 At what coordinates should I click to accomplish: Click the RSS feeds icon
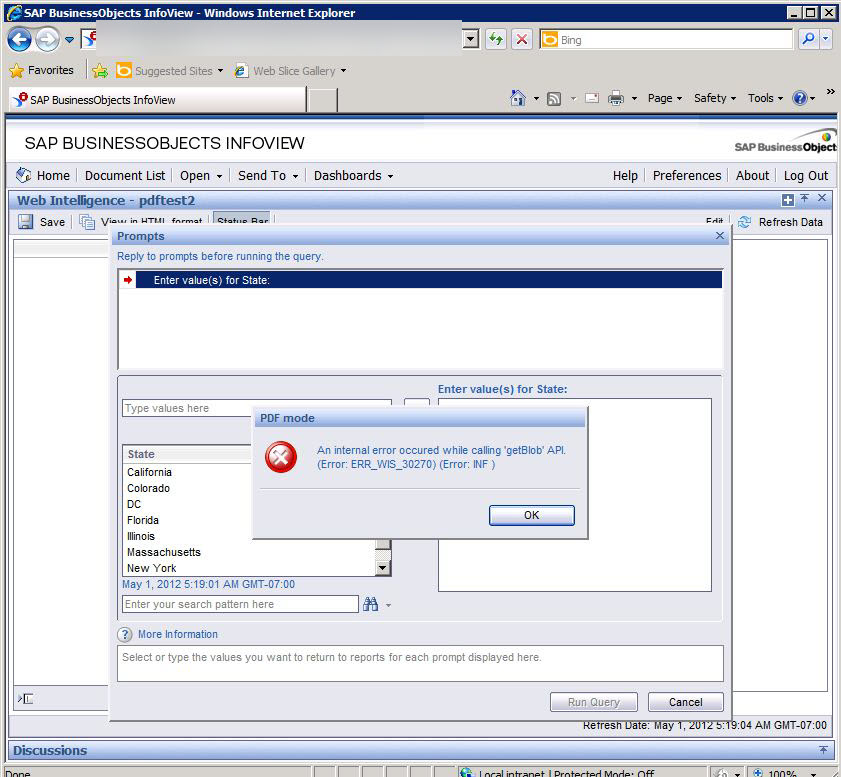[x=554, y=99]
